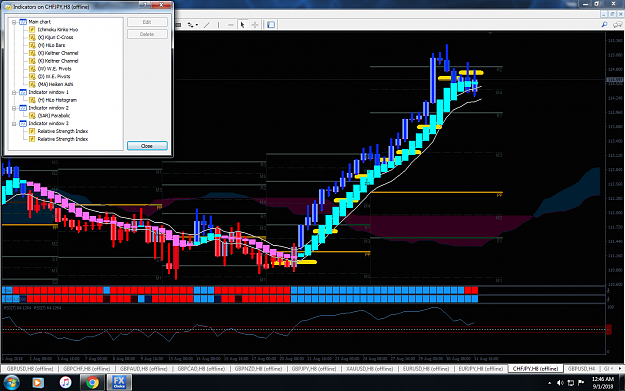Click the blue panel icon right of crosshair
625x391 pixels.
[x=271, y=25]
